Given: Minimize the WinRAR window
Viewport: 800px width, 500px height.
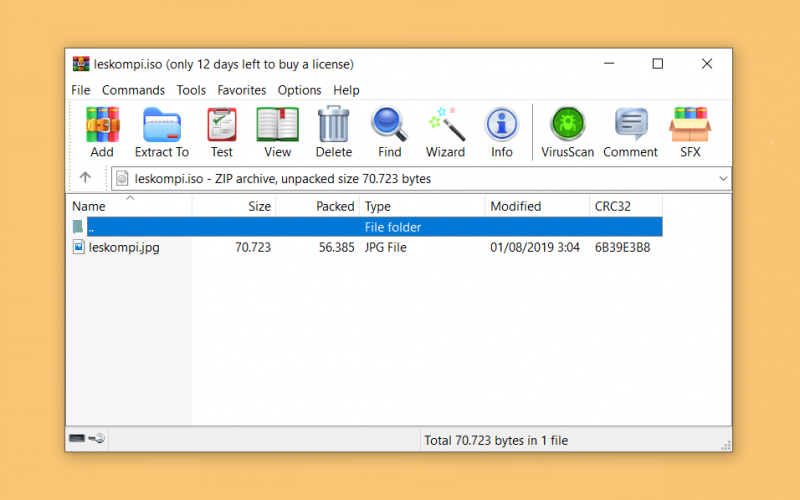Looking at the screenshot, I should 609,64.
